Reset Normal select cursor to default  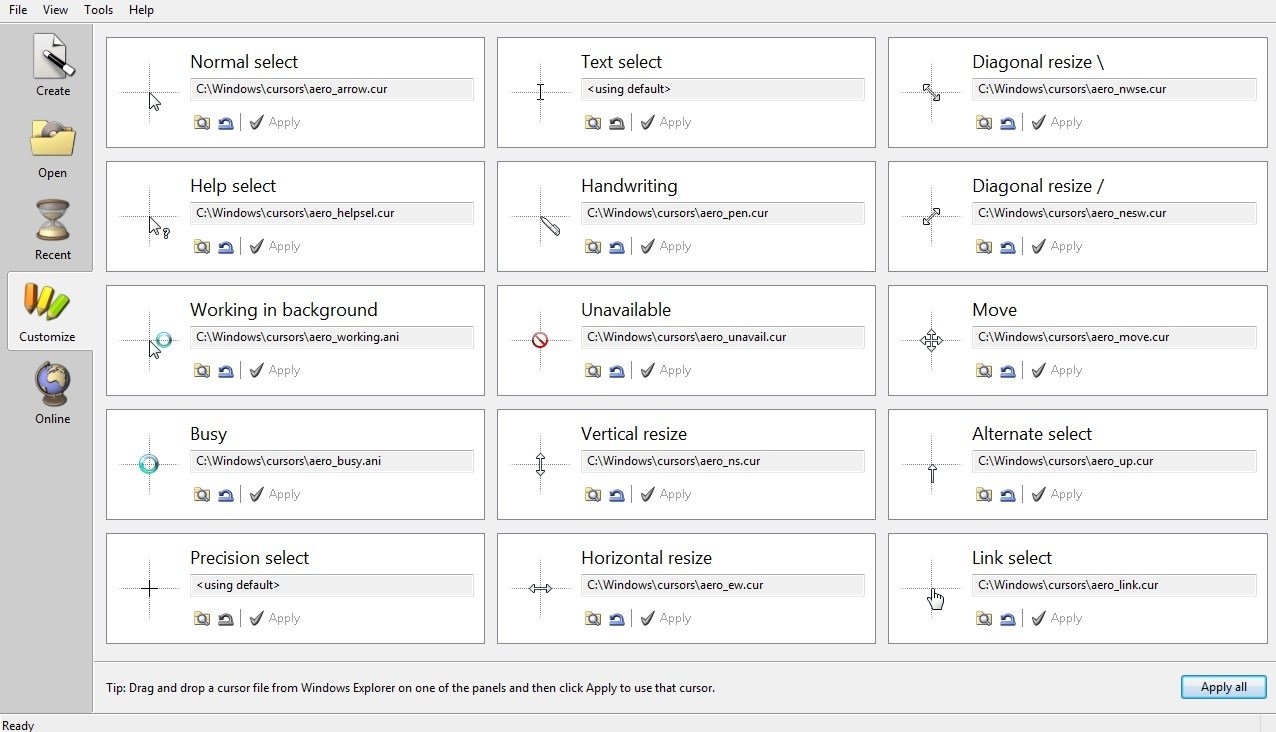226,122
